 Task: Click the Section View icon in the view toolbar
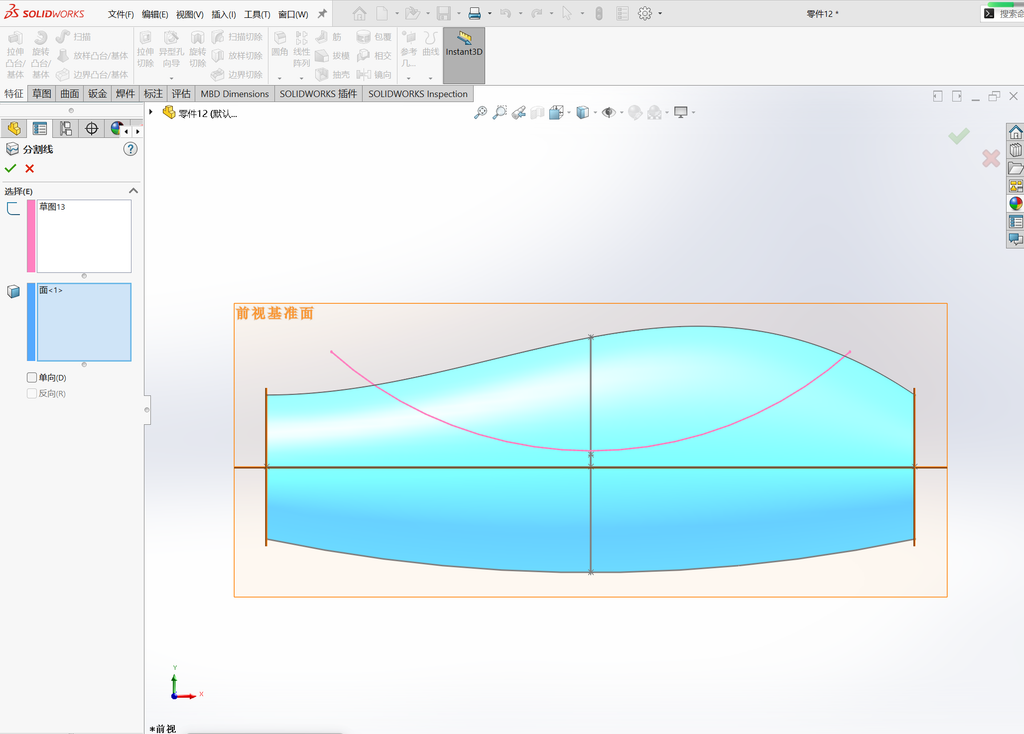(537, 112)
